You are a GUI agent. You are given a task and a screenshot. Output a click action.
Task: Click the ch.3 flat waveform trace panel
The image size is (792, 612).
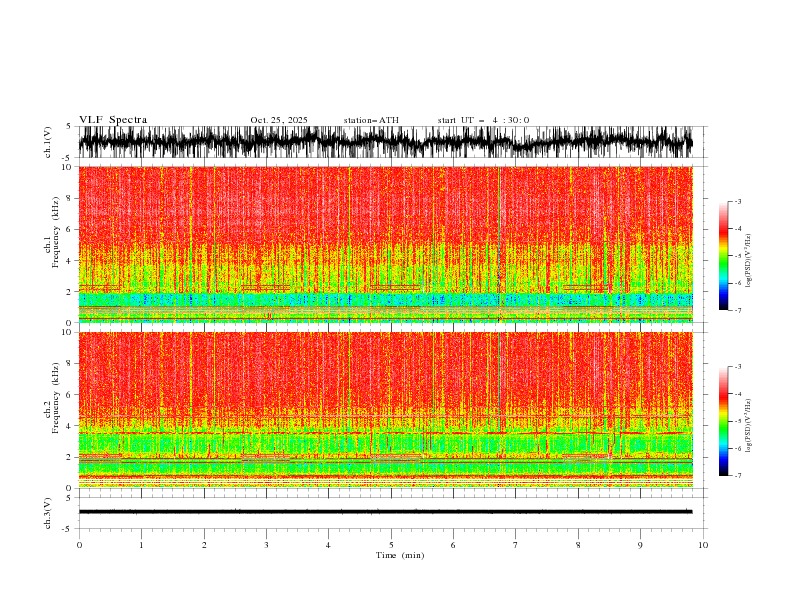pos(392,513)
